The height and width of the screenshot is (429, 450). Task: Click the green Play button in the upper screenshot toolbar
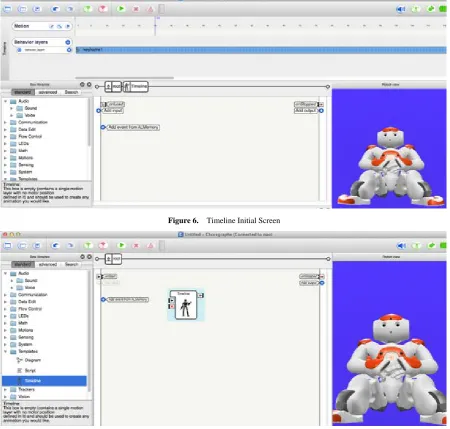click(x=121, y=9)
